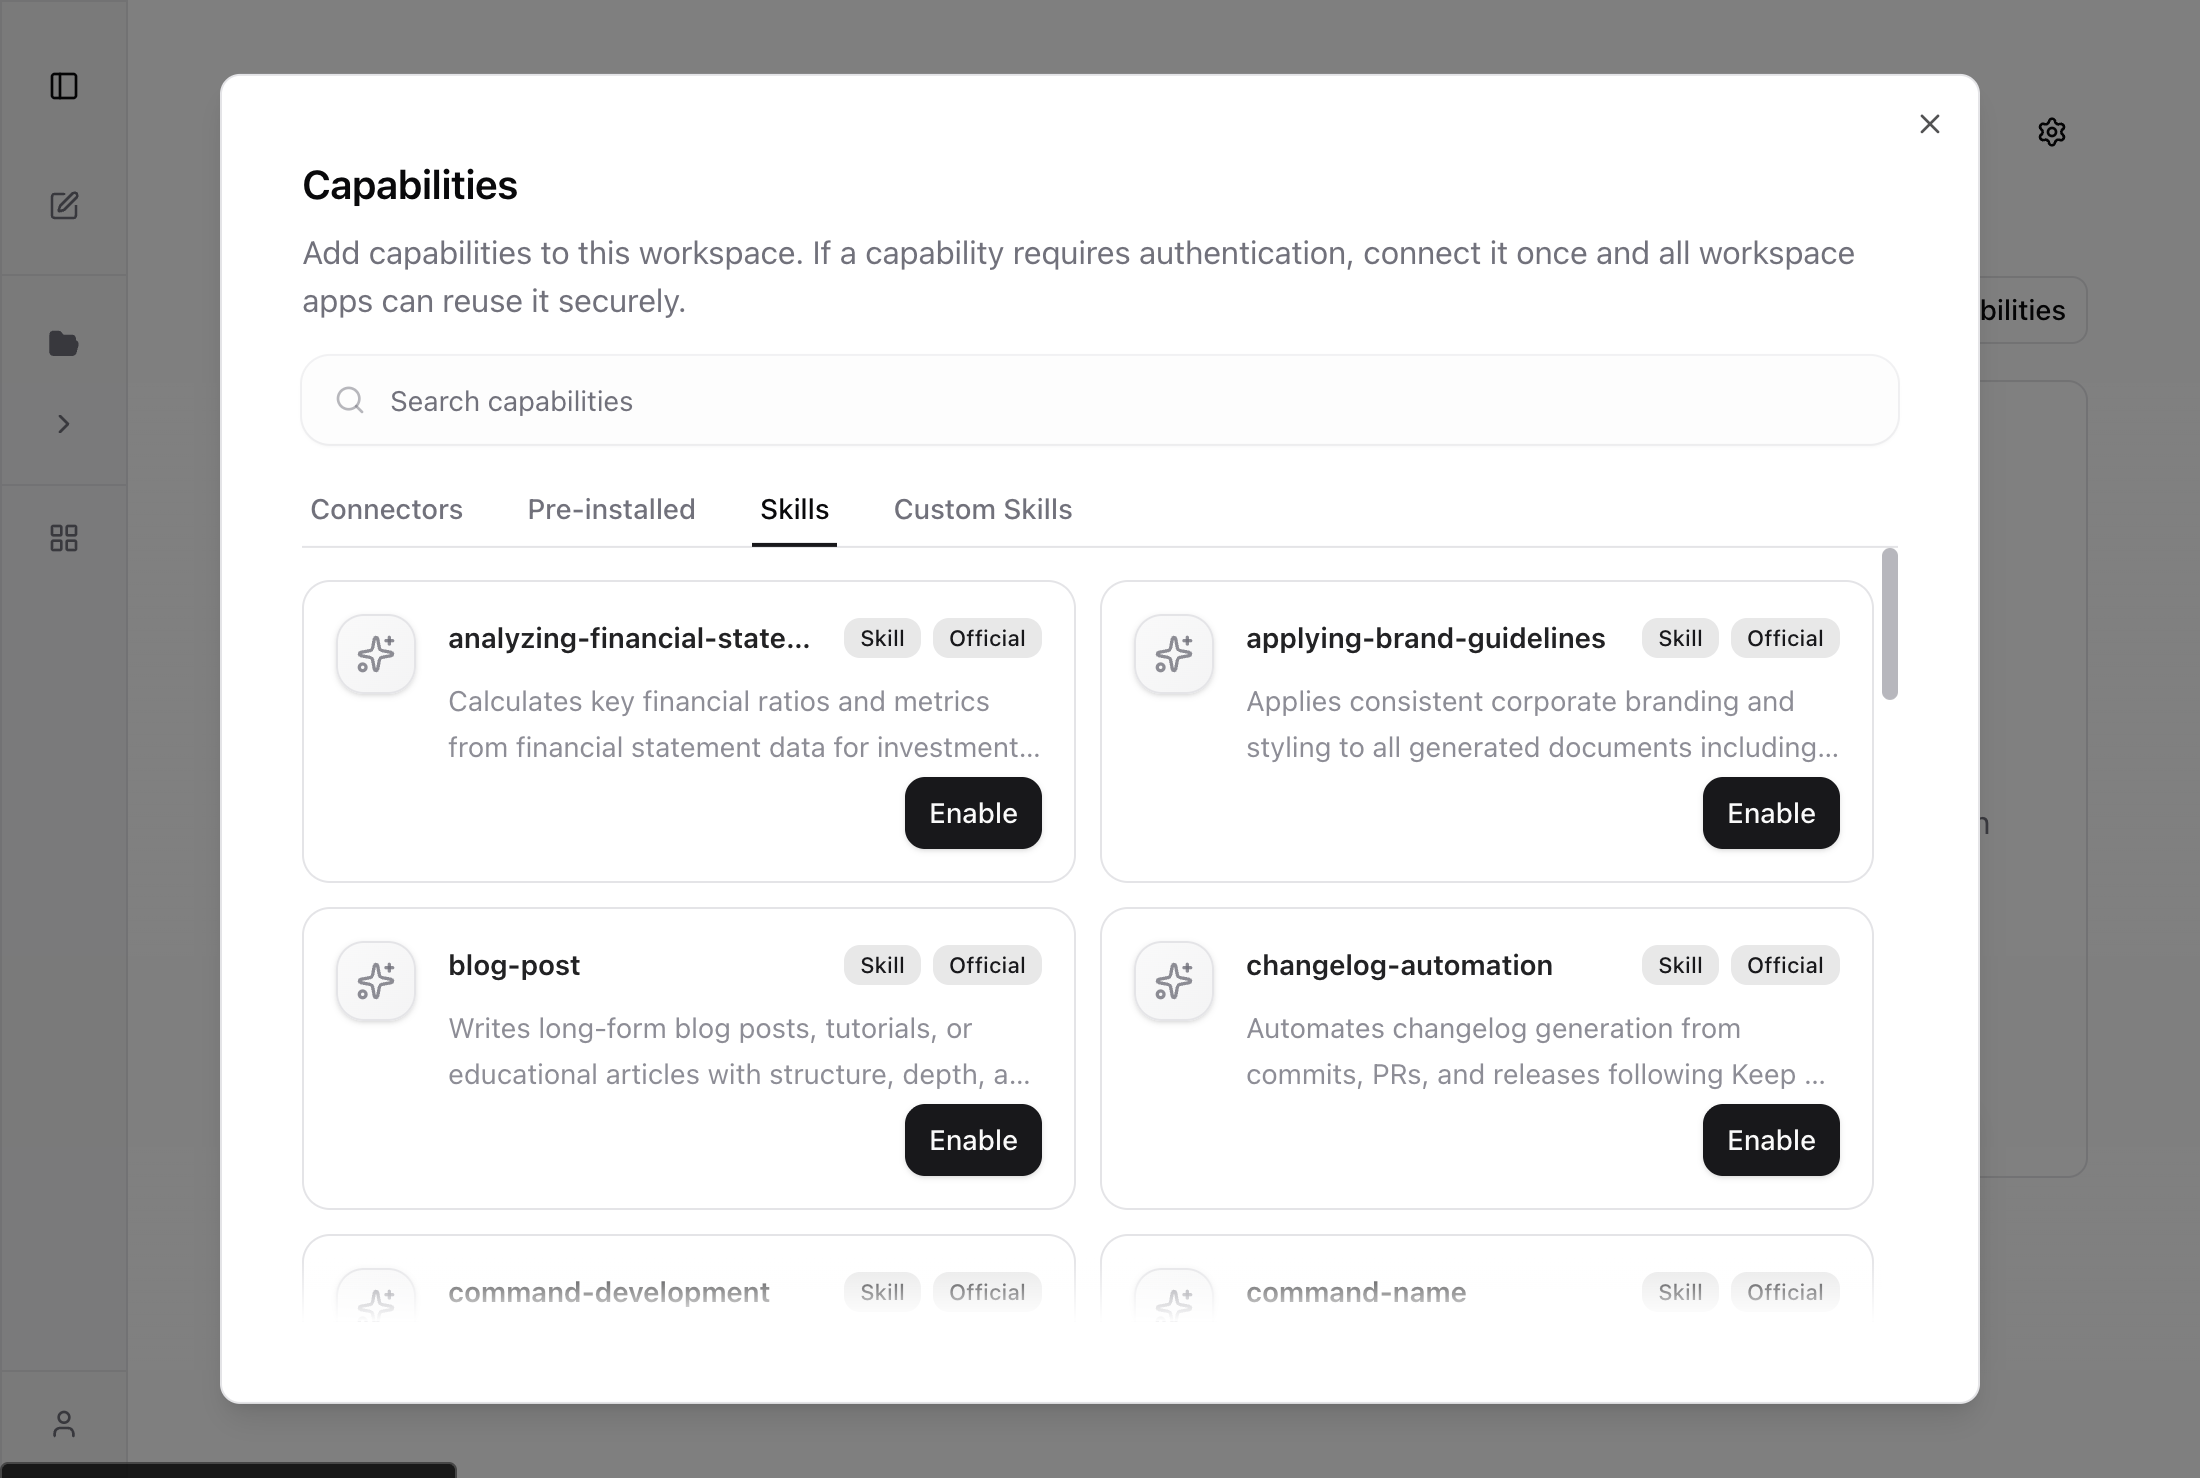Click the sparkle icon on the blog-post skill
Viewport: 2200px width, 1478px height.
375,981
